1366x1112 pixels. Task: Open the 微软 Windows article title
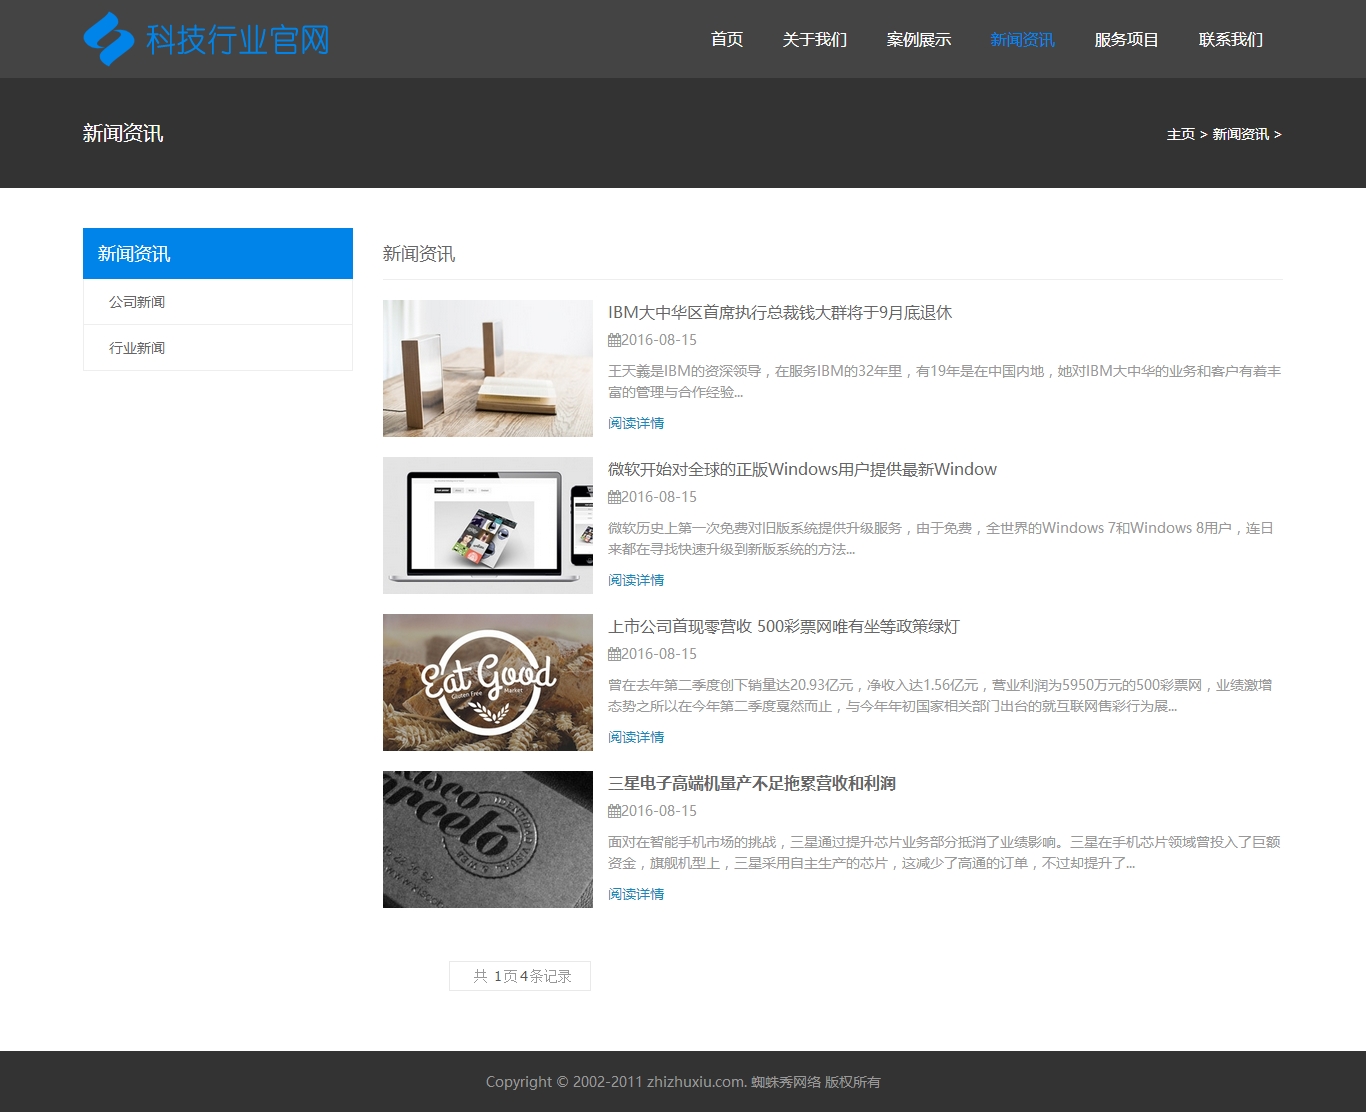[x=802, y=470]
